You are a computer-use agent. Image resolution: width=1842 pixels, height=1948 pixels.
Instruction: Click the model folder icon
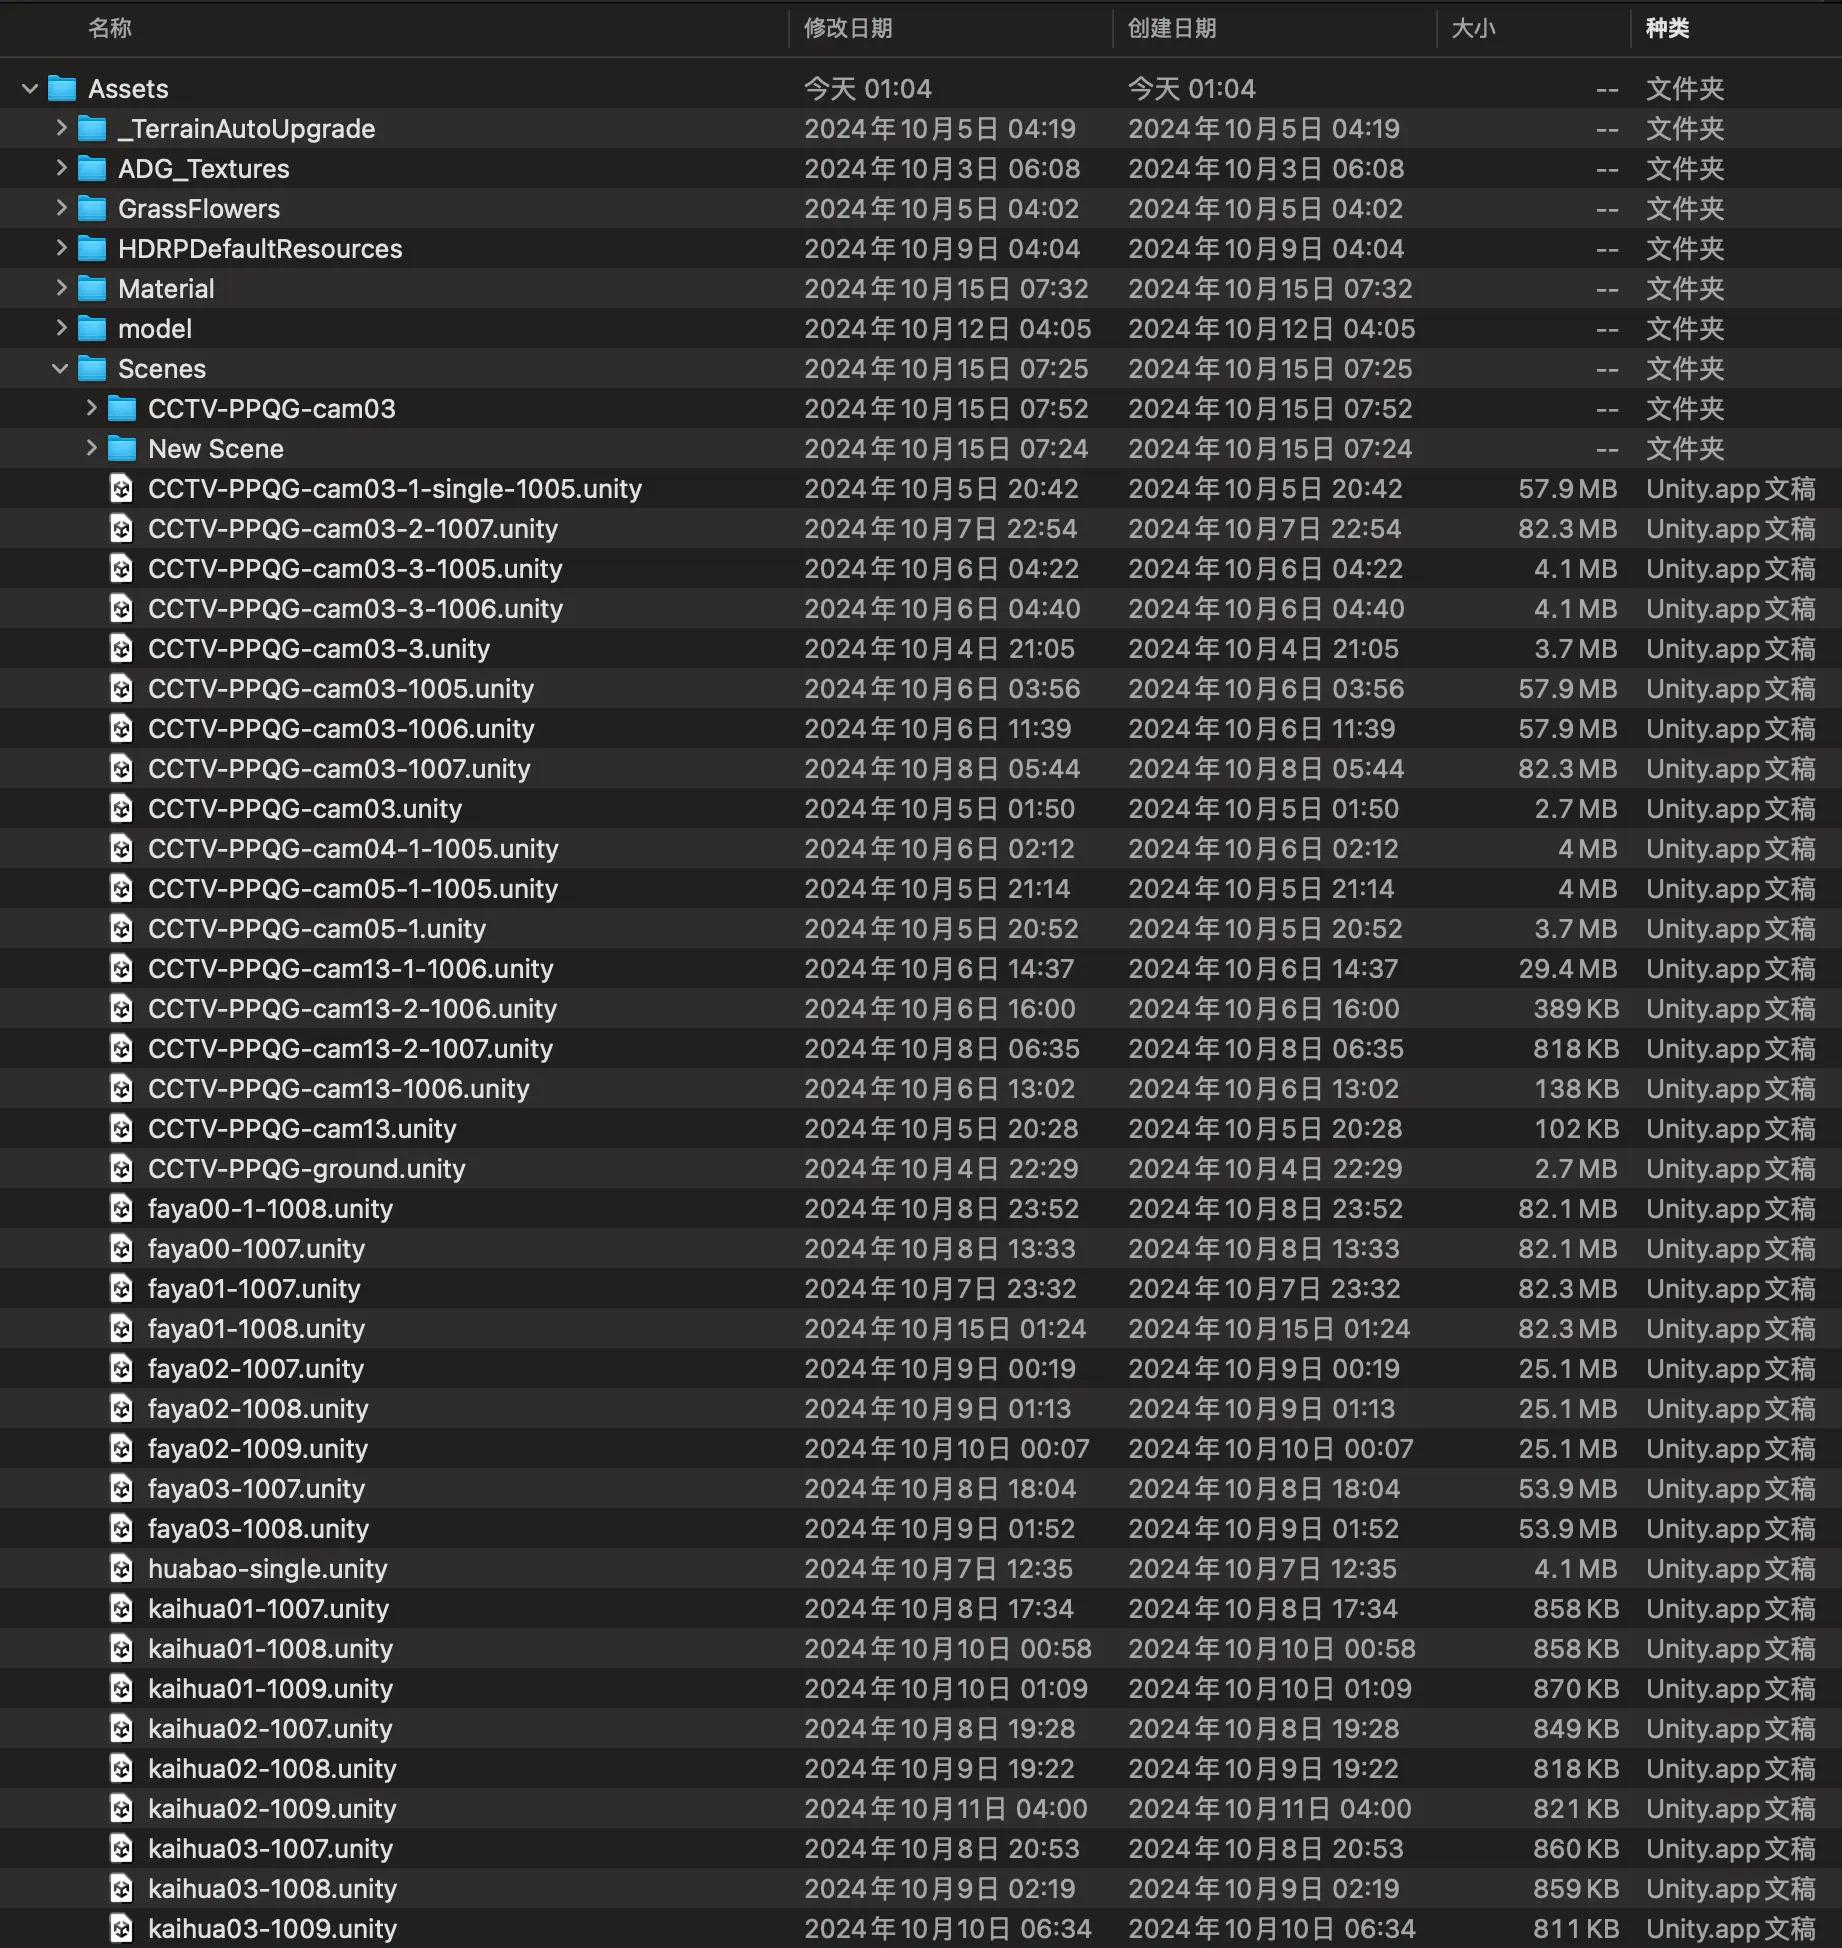[x=92, y=329]
